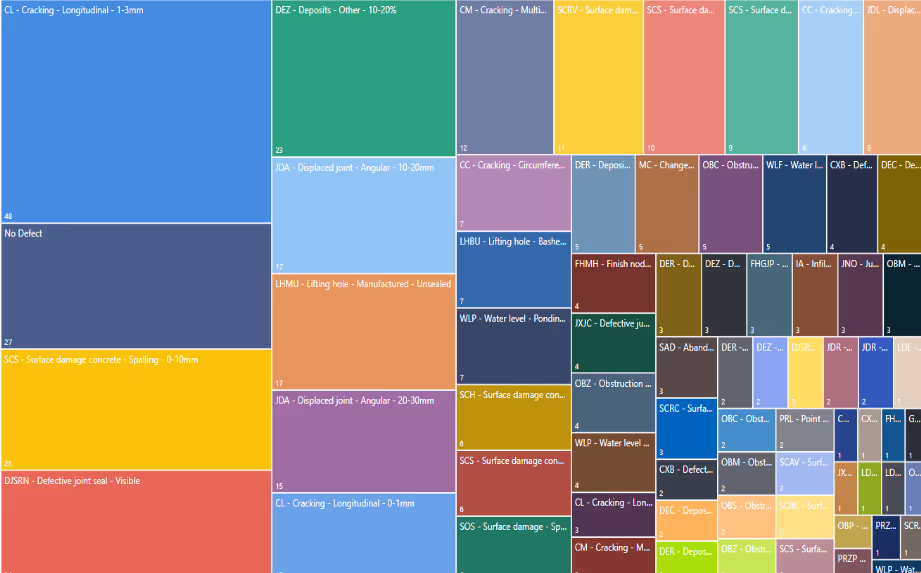Image resolution: width=921 pixels, height=573 pixels.
Task: Select the teal SCS tile with count 9
Action: [x=761, y=77]
